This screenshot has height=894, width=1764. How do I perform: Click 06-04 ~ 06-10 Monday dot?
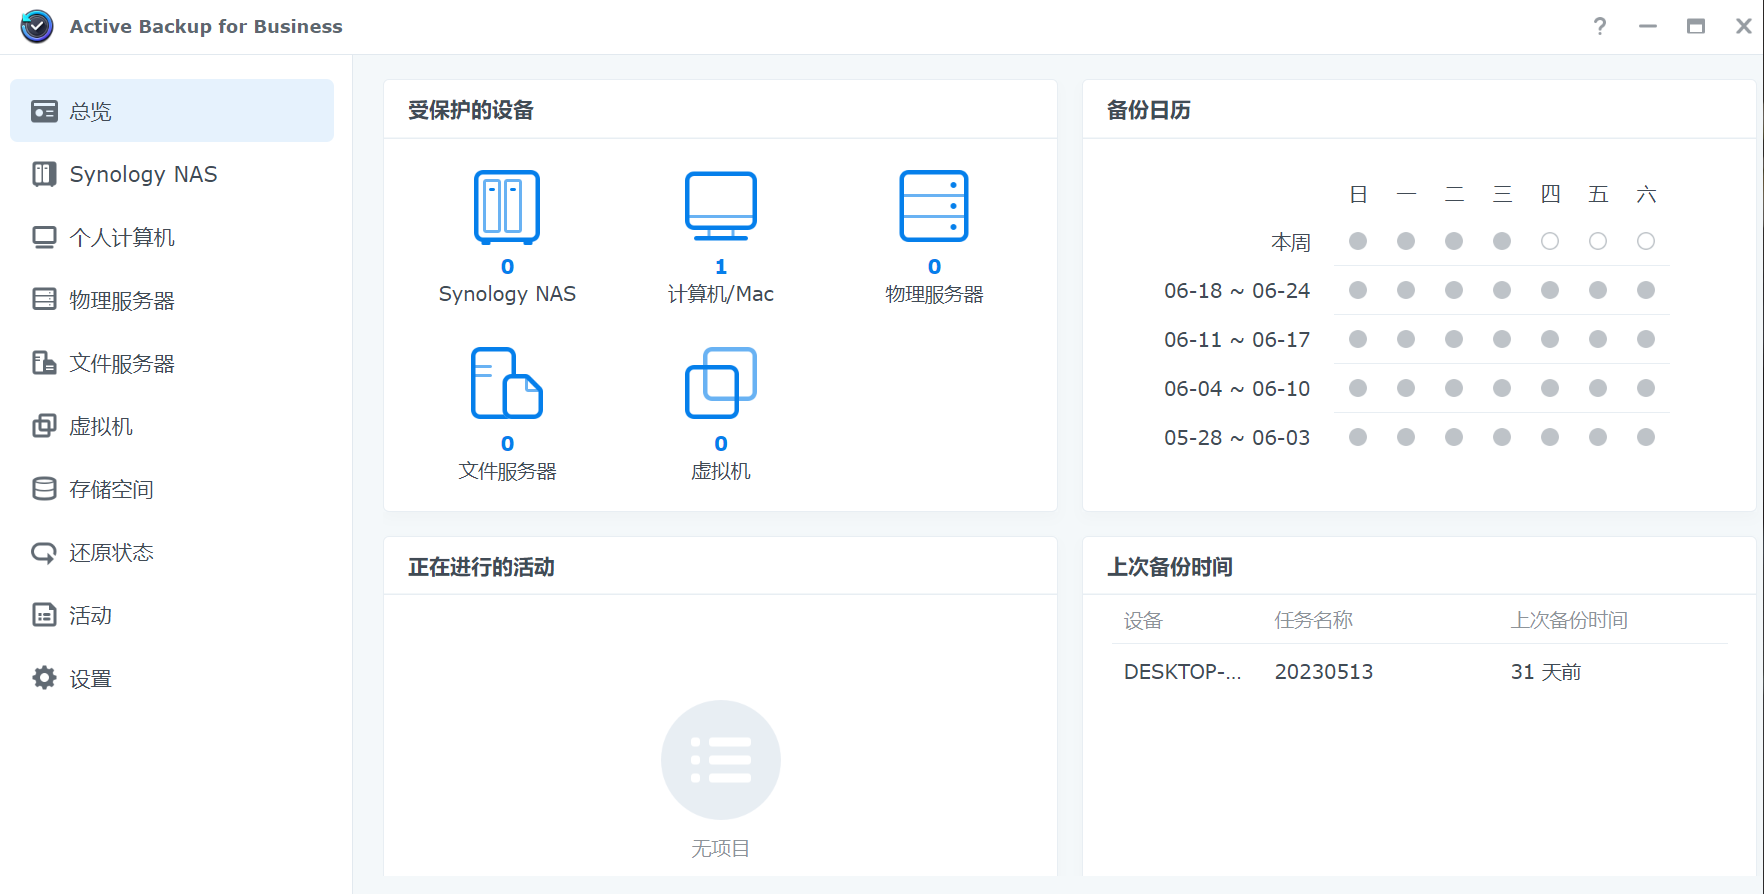click(x=1406, y=388)
